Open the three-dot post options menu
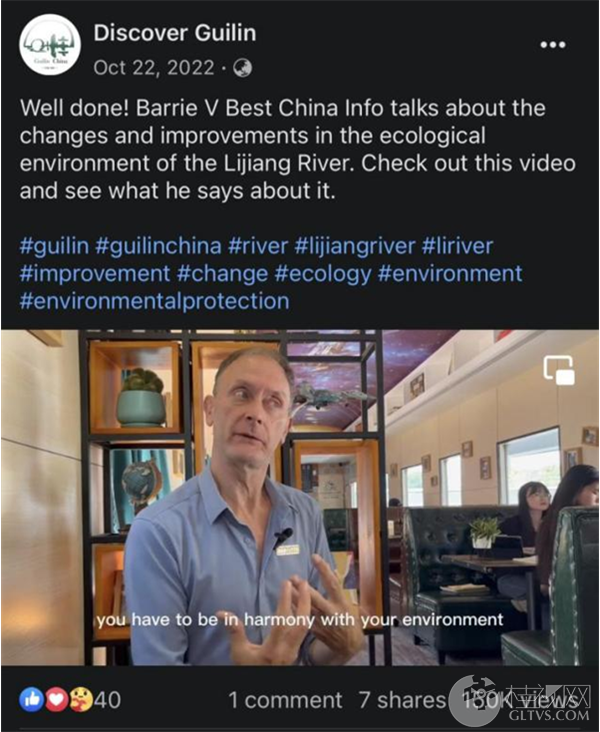Image resolution: width=600 pixels, height=732 pixels. click(x=553, y=45)
